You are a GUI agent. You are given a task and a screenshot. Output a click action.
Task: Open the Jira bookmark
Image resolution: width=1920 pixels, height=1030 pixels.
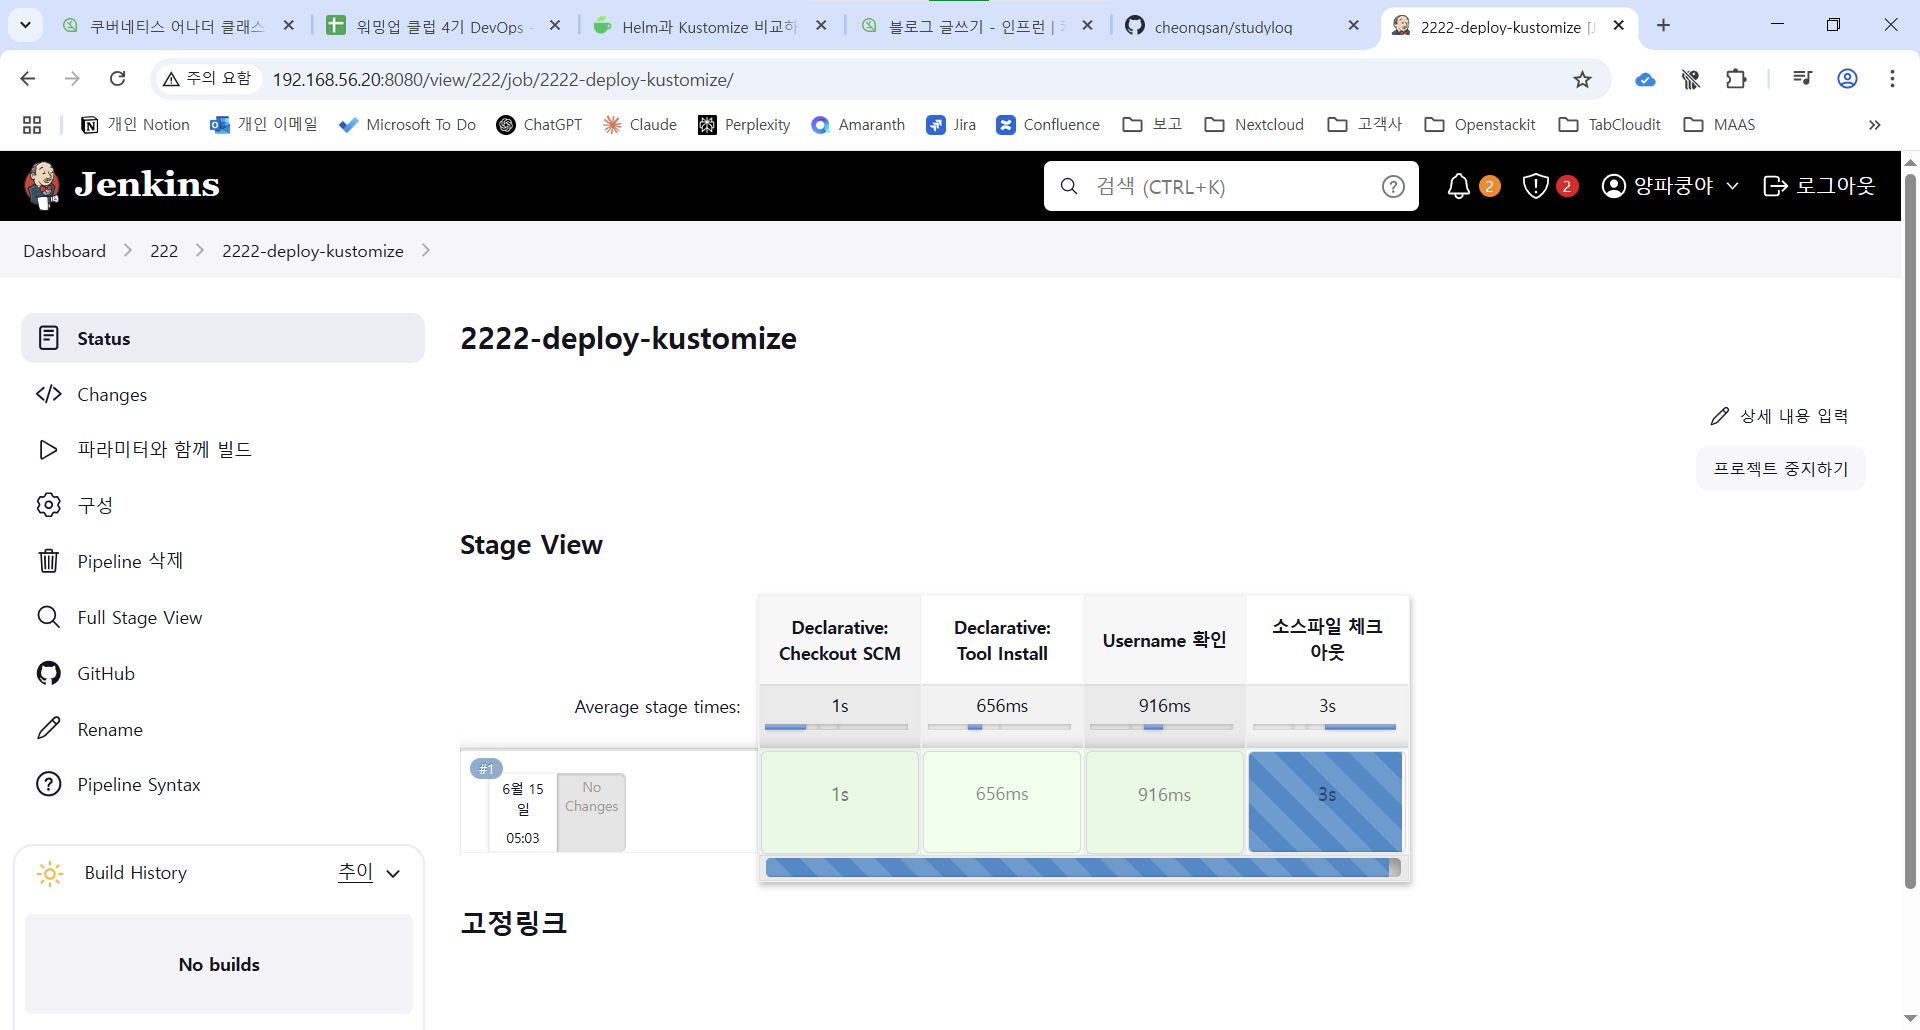click(x=951, y=125)
